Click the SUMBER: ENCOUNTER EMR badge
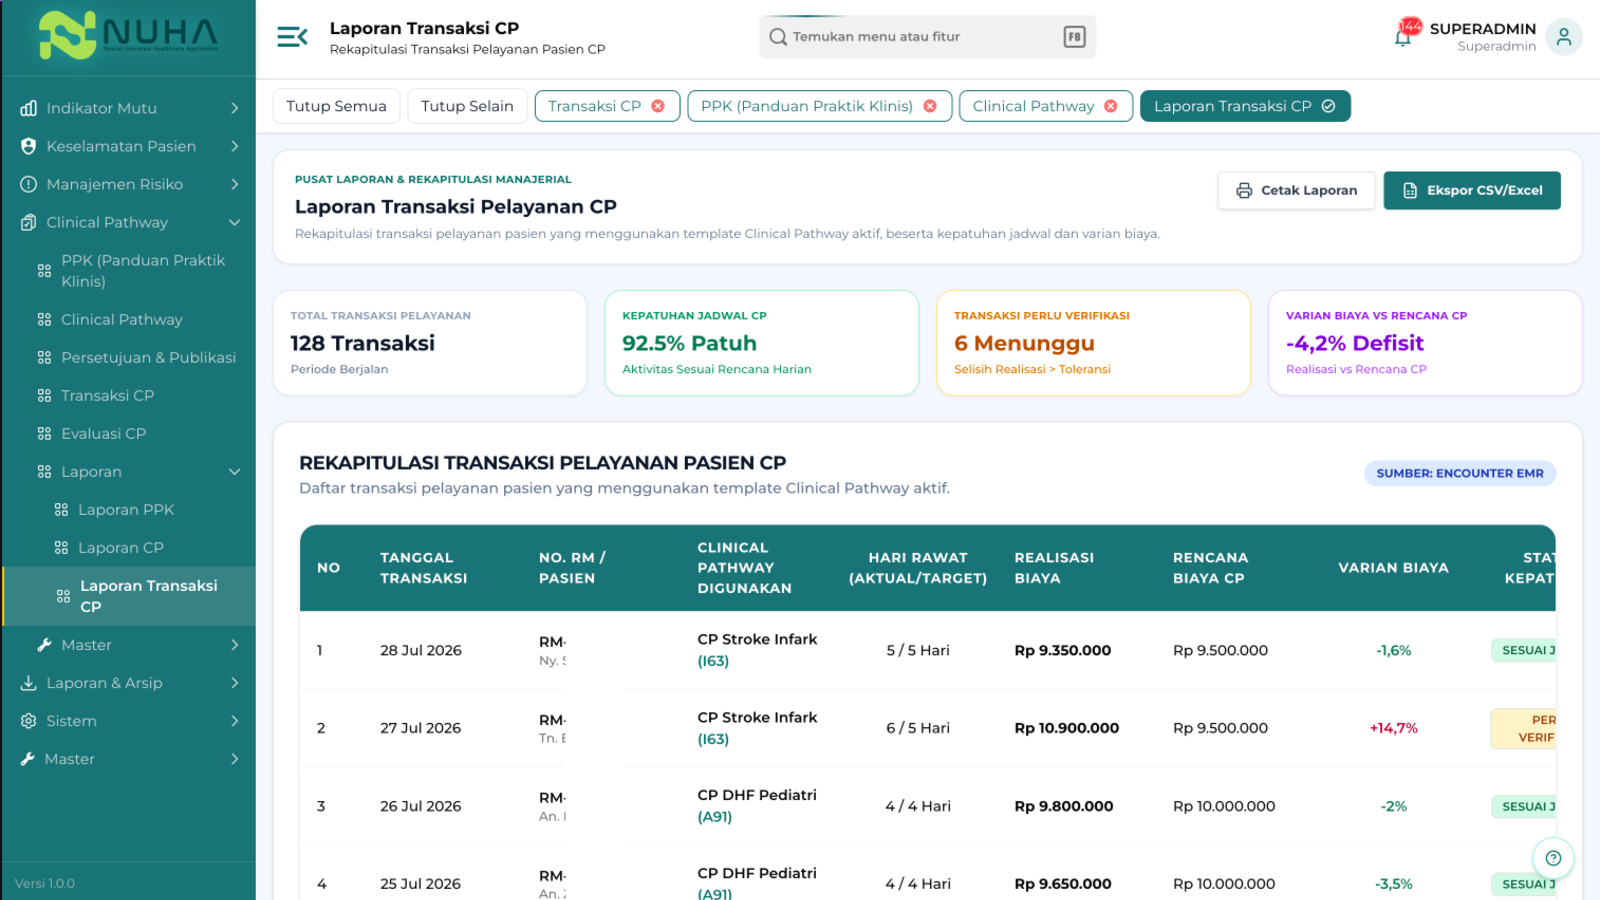The height and width of the screenshot is (900, 1600). tap(1460, 473)
